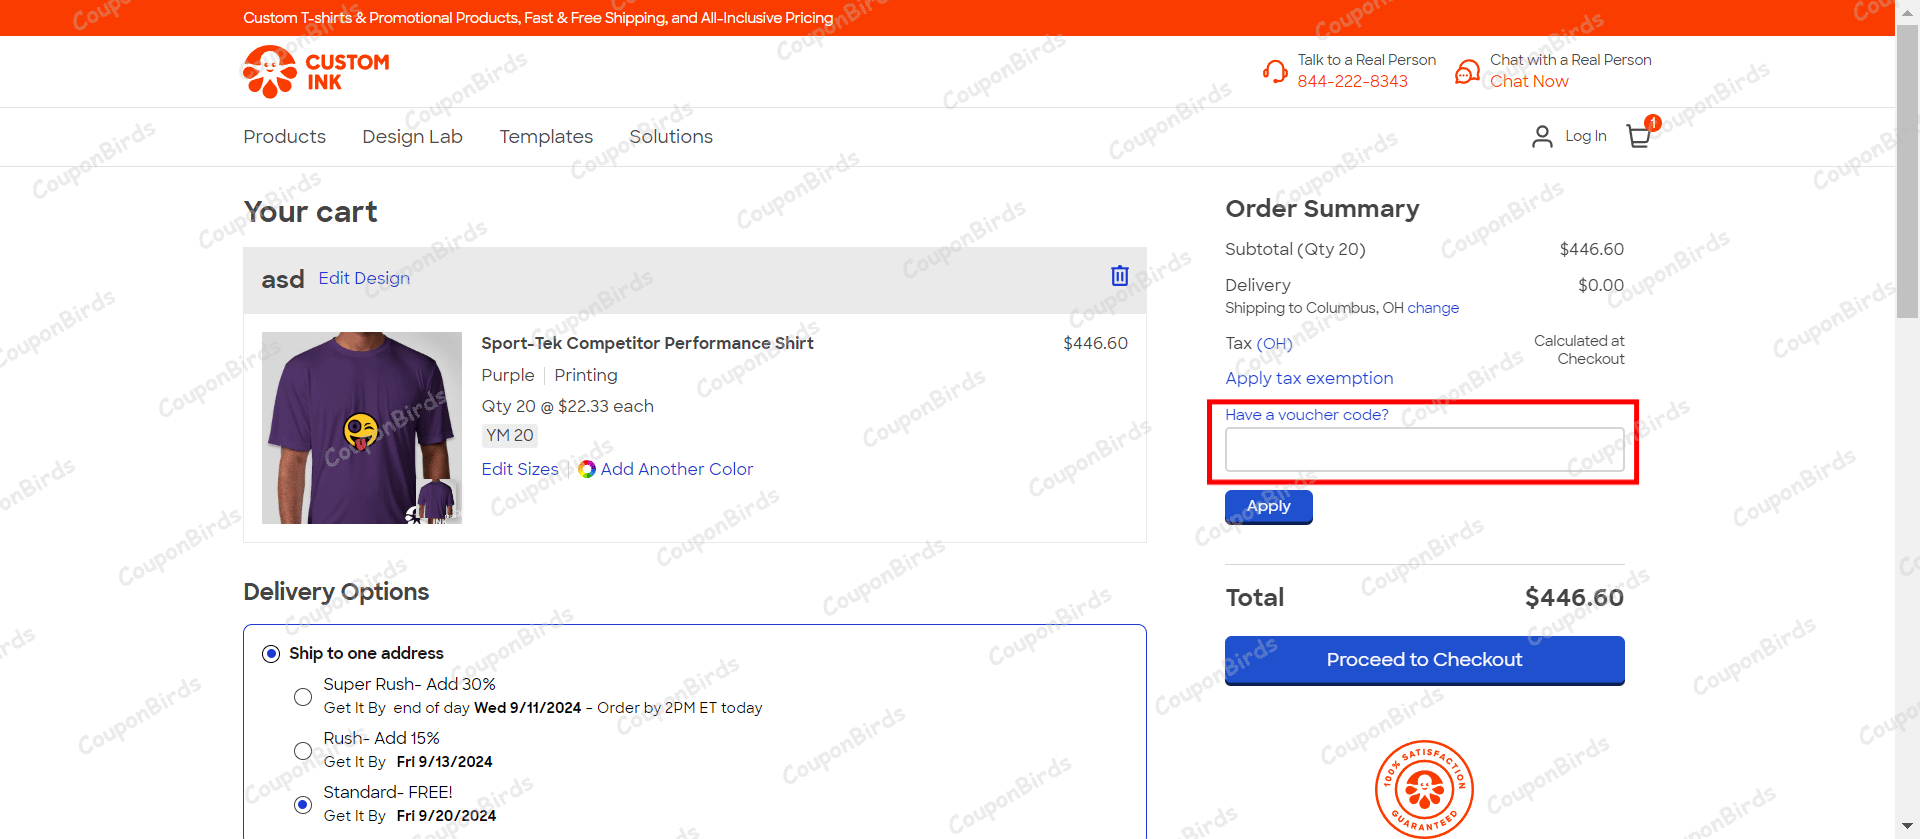Click Add Another Color link
This screenshot has width=1920, height=839.
tap(677, 469)
